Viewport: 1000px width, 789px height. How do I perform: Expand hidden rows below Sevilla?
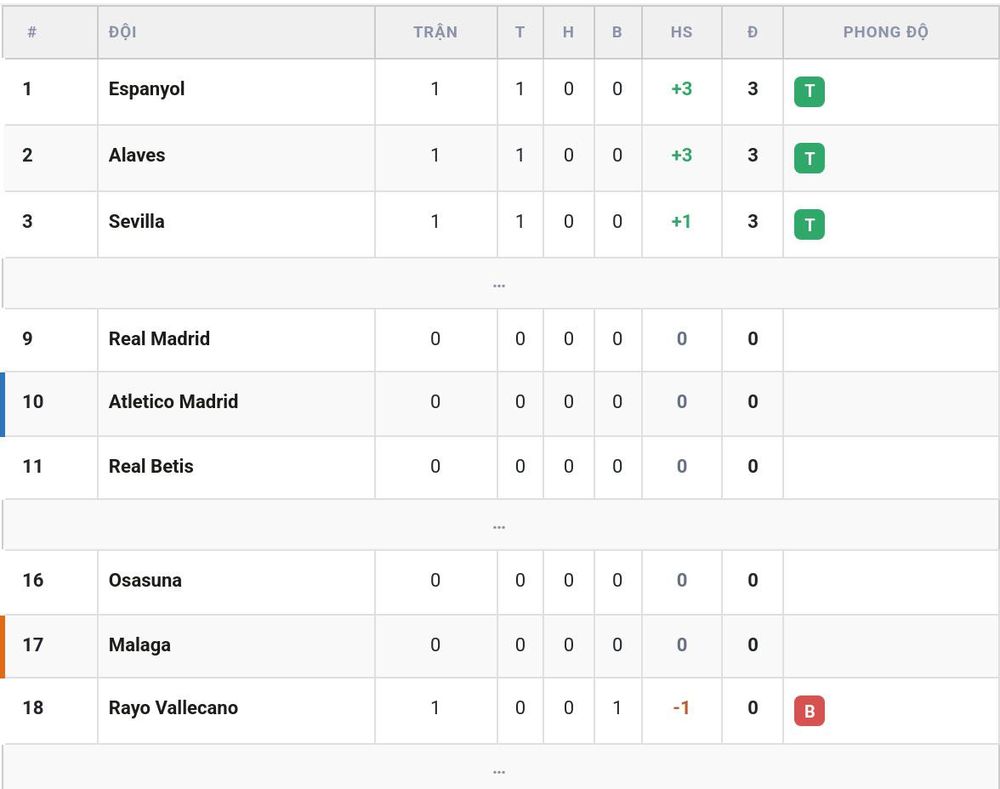[x=499, y=284]
